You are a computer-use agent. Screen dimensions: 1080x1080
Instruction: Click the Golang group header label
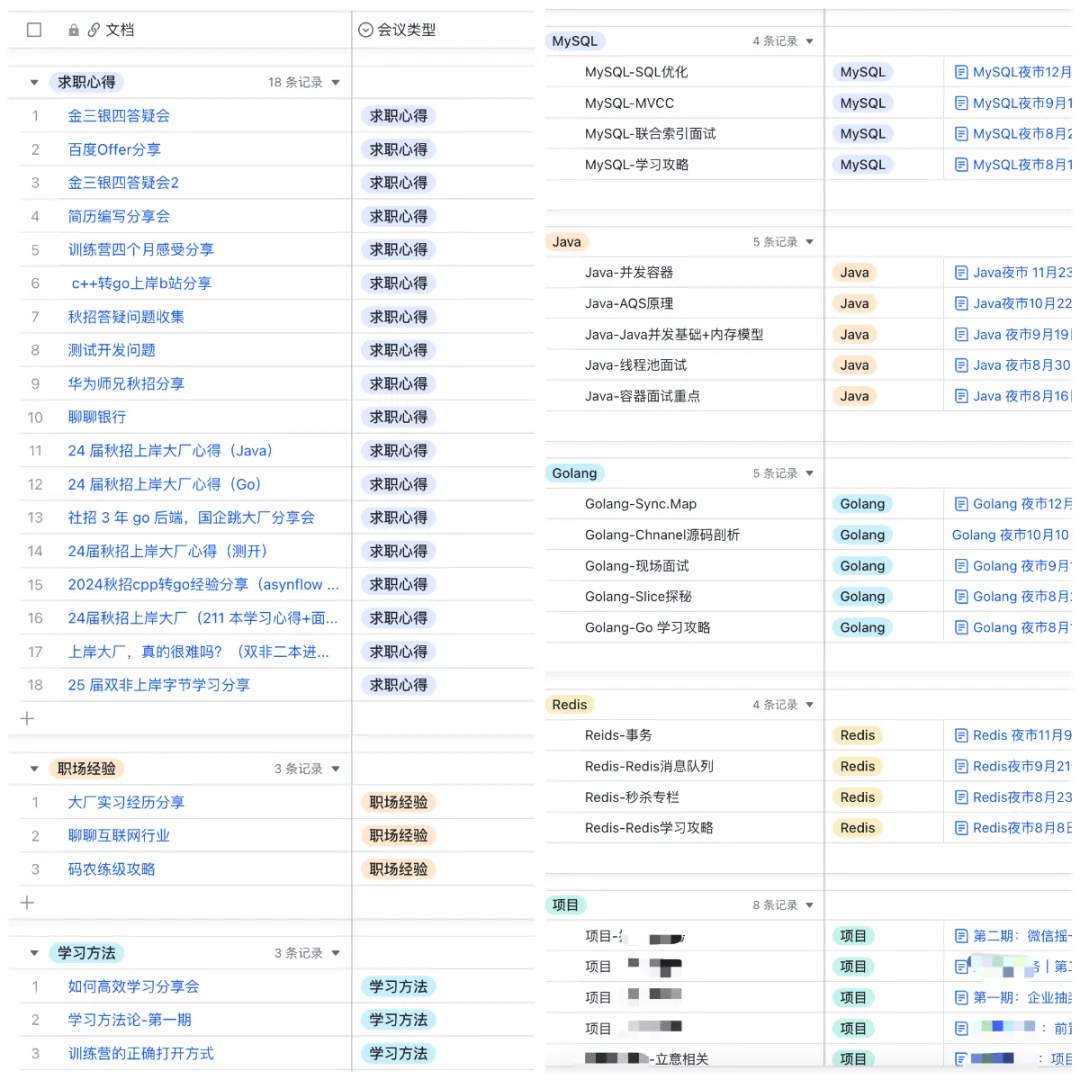click(574, 473)
